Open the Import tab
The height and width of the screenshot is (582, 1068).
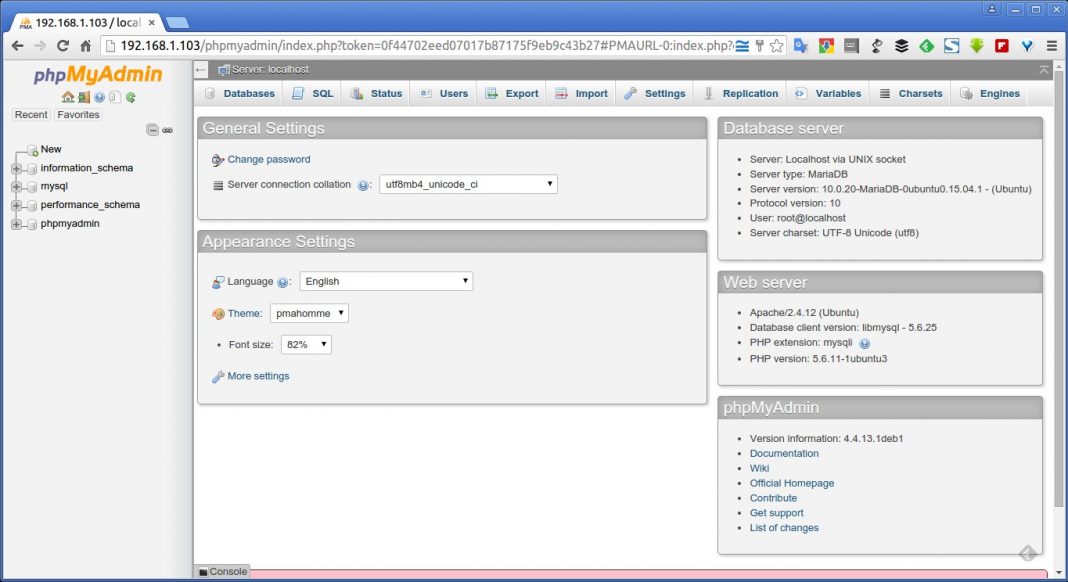tap(581, 93)
